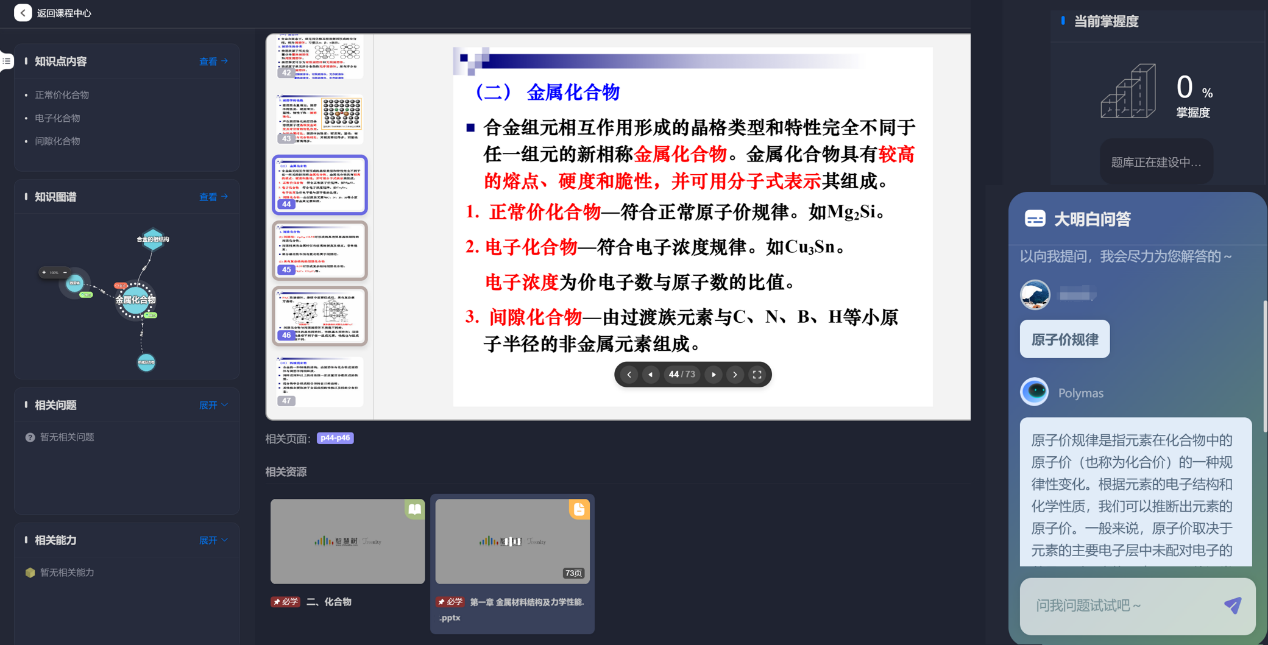This screenshot has width=1268, height=645.
Task: Expand the 相关能力 section
Action: (x=213, y=540)
